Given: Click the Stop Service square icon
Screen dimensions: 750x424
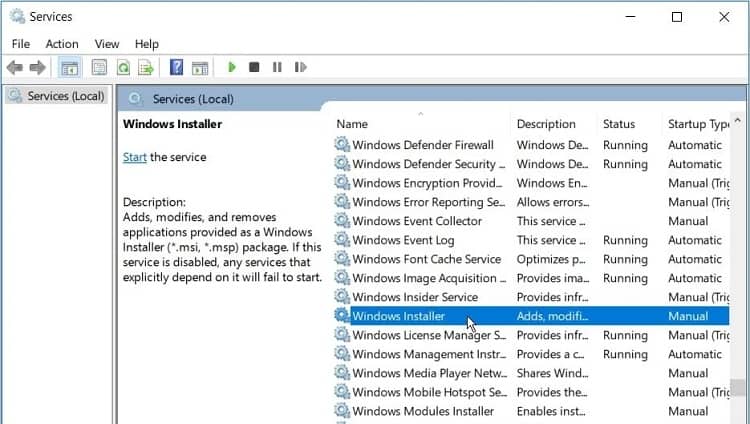Looking at the screenshot, I should click(x=254, y=67).
